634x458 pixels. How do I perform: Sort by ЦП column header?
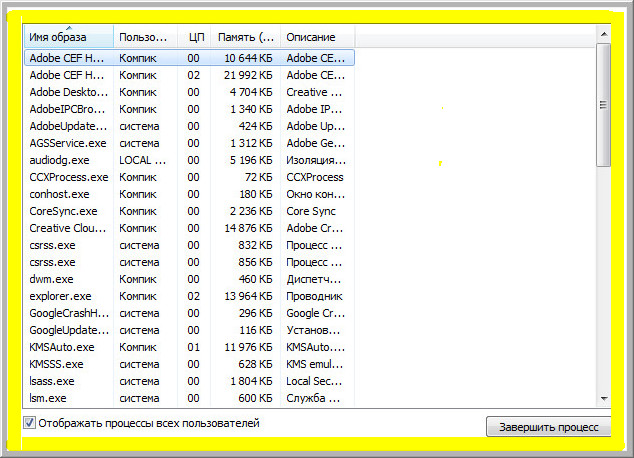point(194,37)
